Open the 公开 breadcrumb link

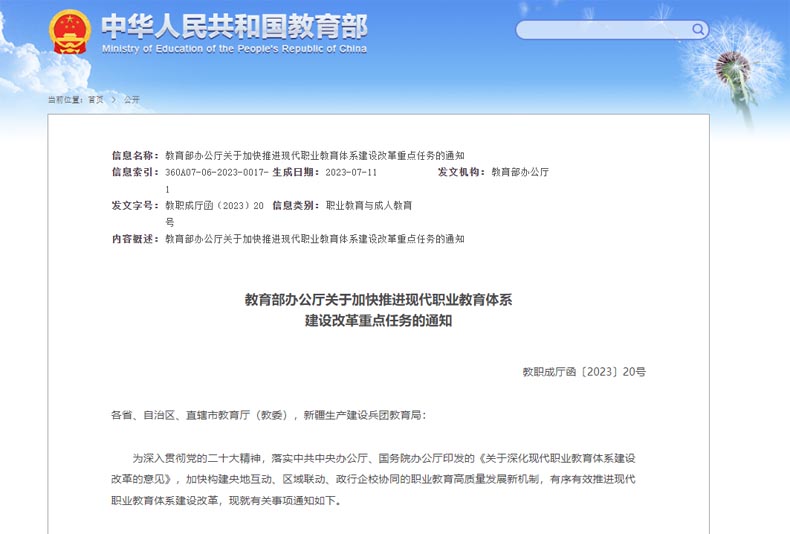(131, 100)
